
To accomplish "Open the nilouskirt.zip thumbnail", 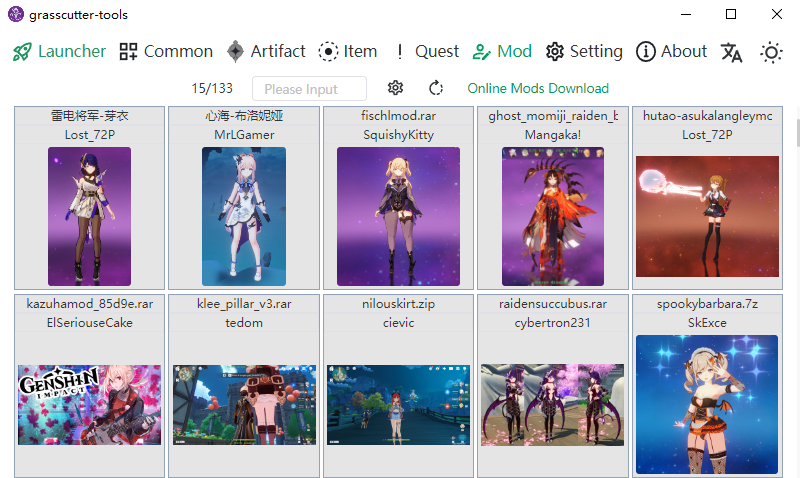I will (398, 405).
